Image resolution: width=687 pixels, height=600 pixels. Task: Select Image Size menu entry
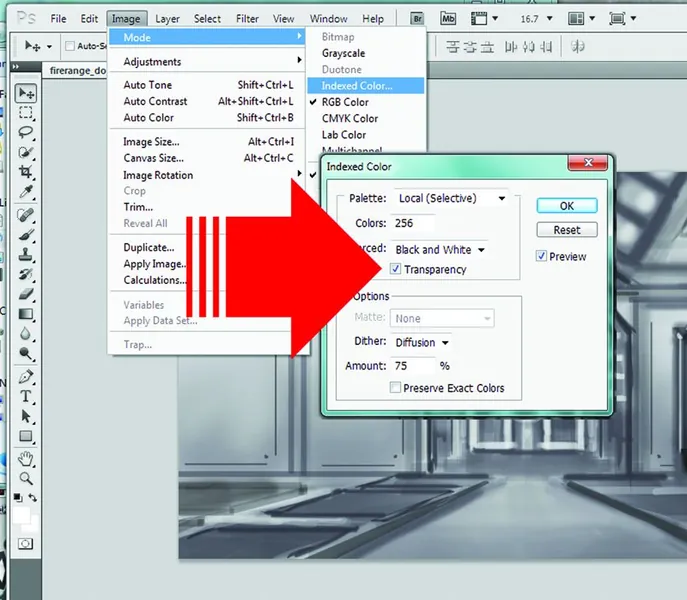point(208,142)
